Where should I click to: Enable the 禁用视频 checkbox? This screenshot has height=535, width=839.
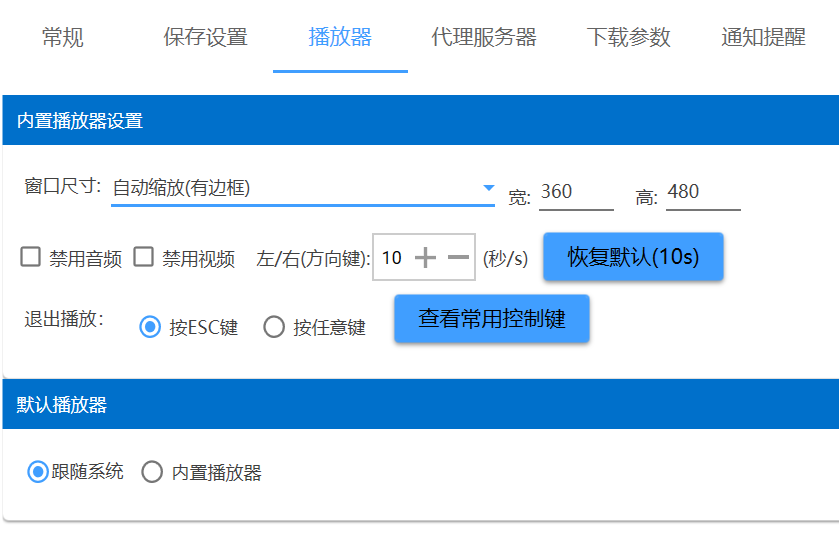143,256
